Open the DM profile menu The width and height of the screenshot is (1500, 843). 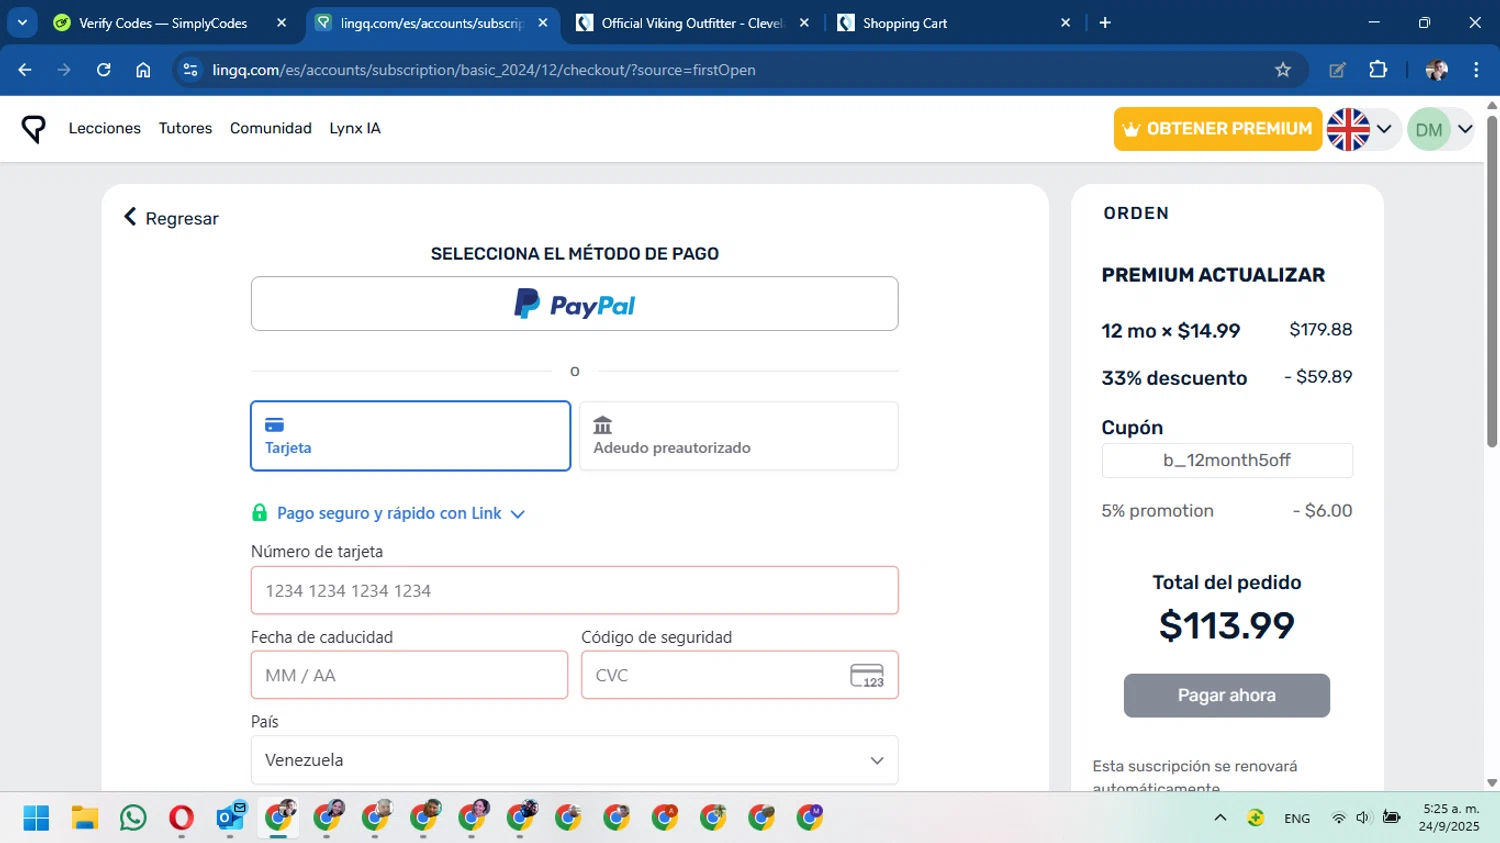click(1440, 129)
